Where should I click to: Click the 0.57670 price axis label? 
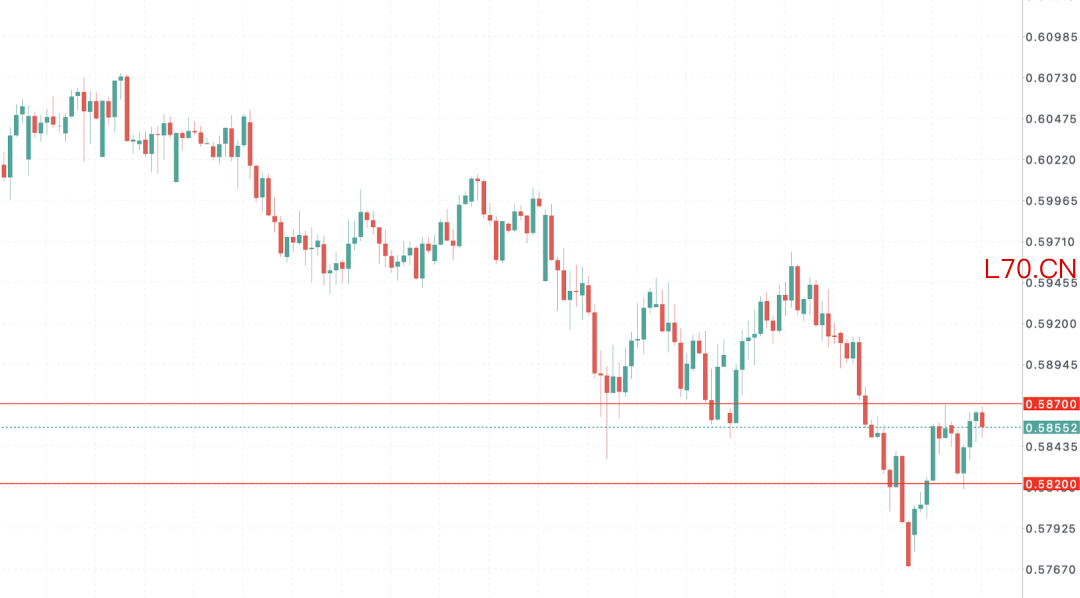click(1051, 569)
